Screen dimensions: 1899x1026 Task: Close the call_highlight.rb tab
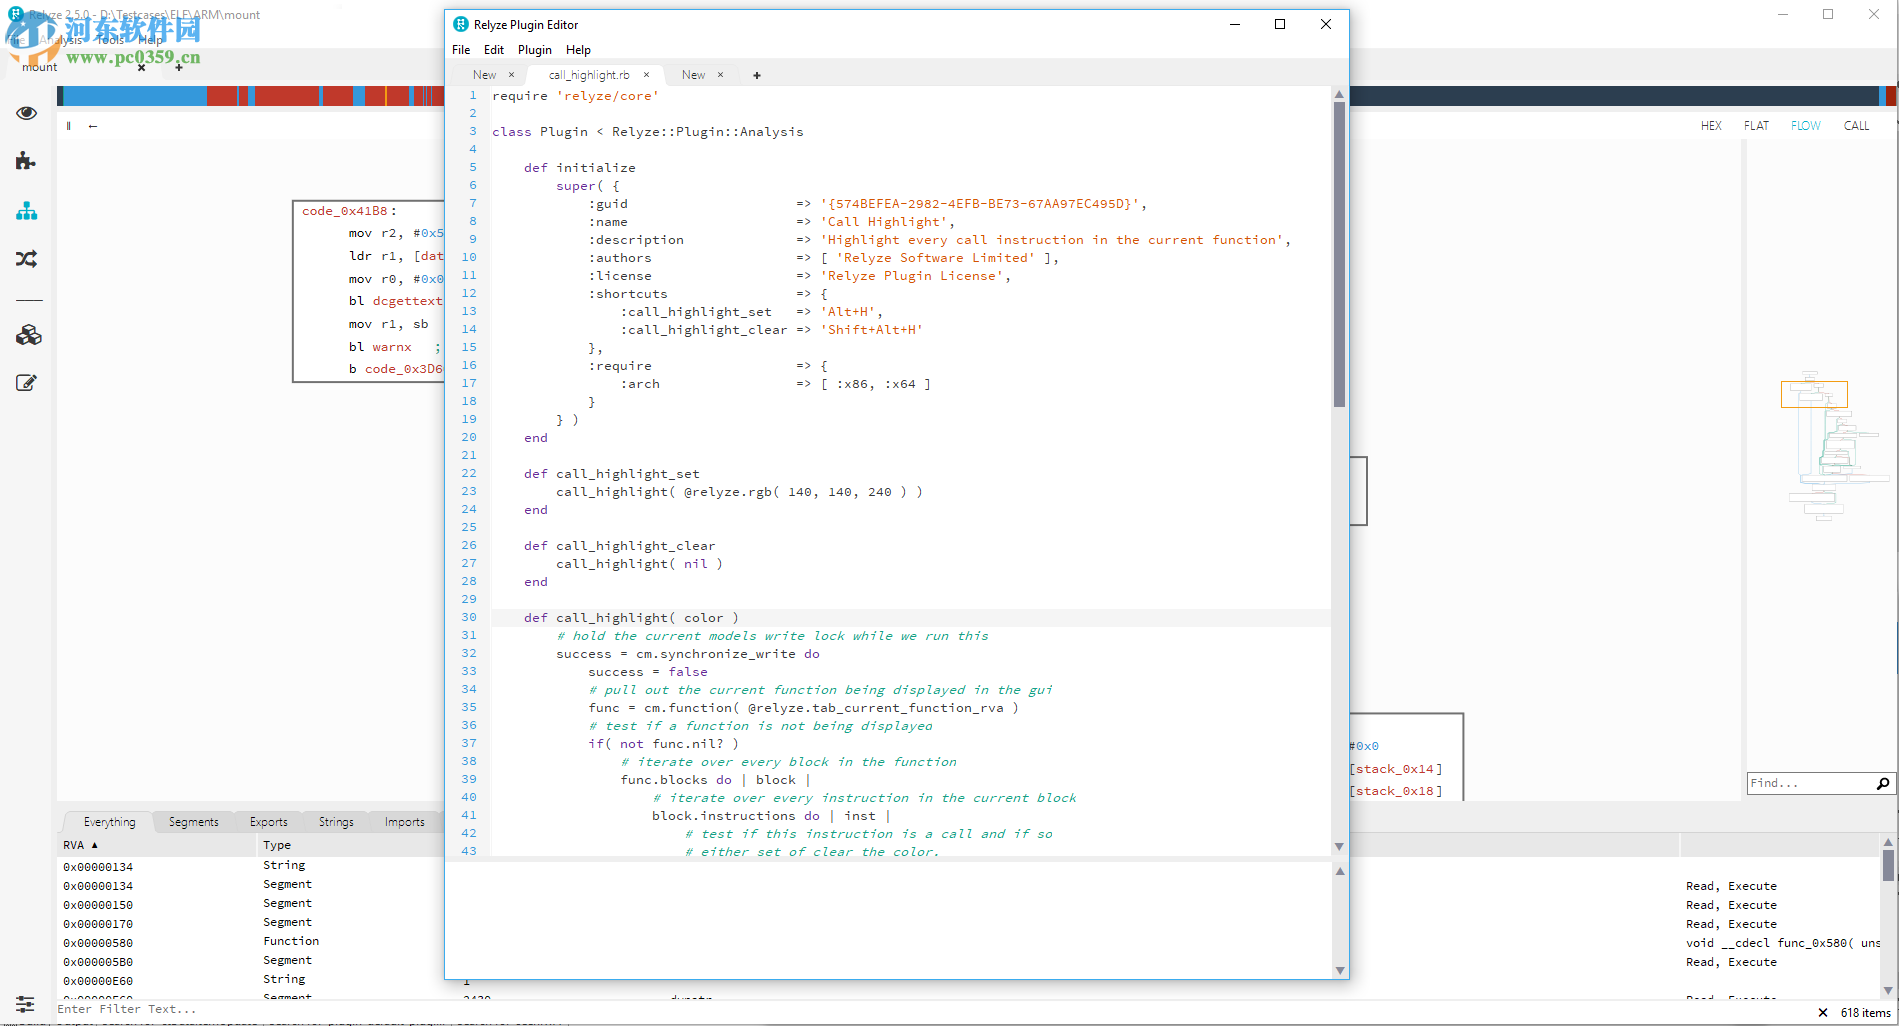click(x=646, y=75)
